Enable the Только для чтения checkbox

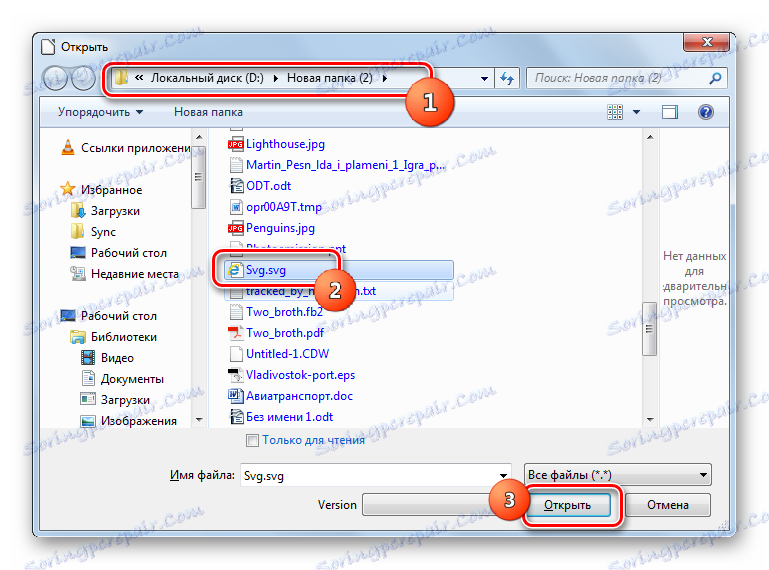tap(252, 440)
